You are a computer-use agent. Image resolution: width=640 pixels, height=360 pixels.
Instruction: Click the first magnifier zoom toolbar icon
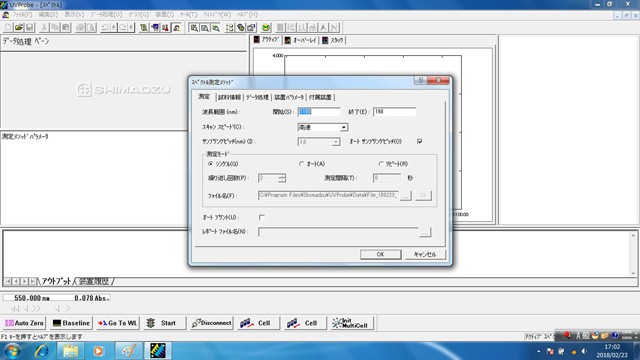pos(194,28)
